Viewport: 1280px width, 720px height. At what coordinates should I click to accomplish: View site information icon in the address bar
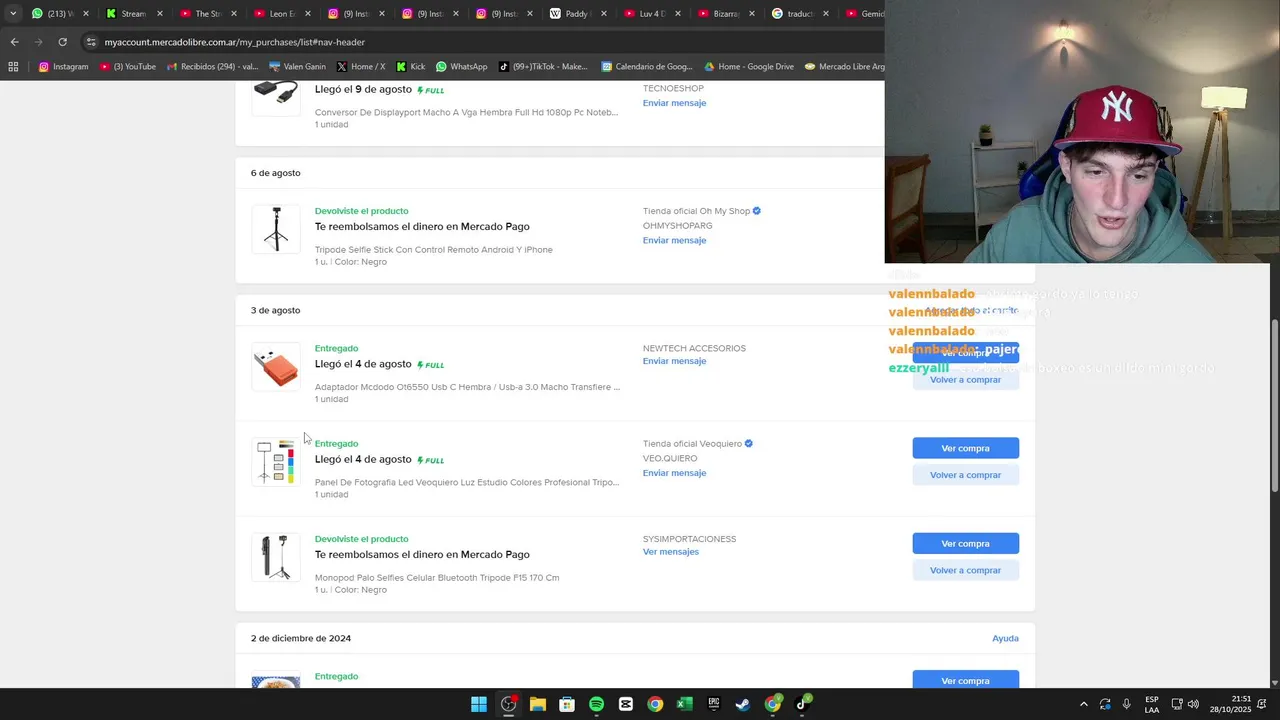click(91, 42)
